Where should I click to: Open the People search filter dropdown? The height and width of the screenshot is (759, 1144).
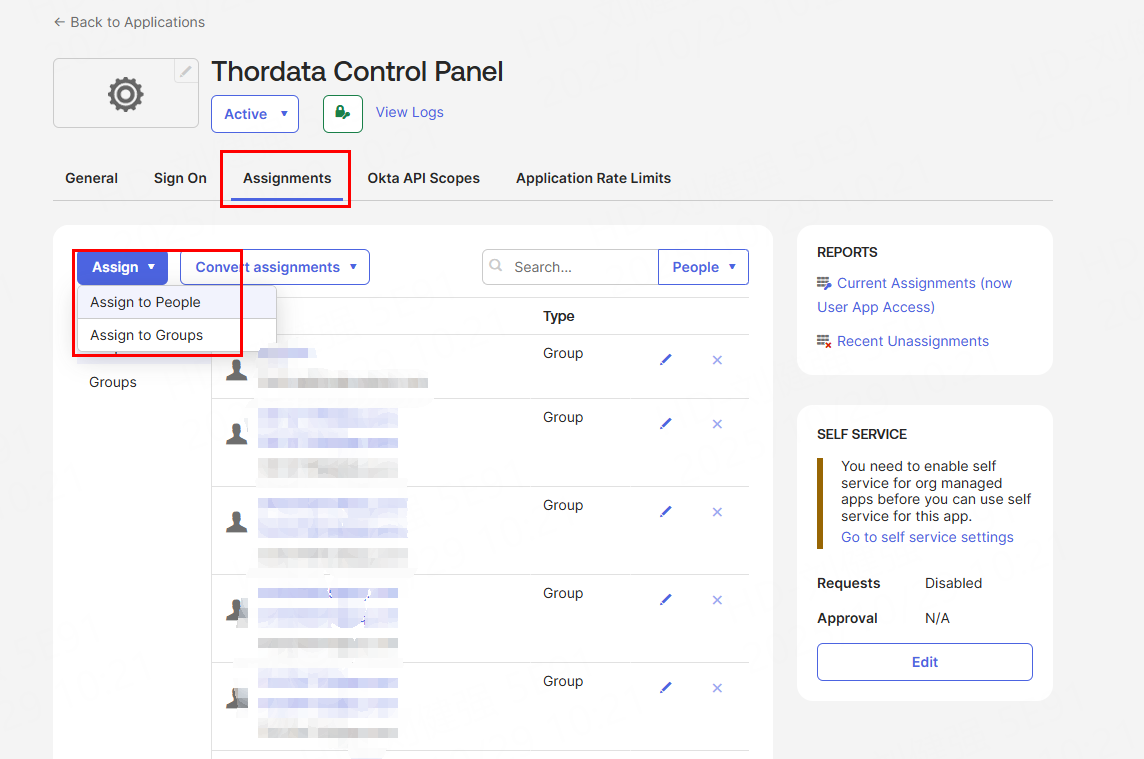coord(703,267)
